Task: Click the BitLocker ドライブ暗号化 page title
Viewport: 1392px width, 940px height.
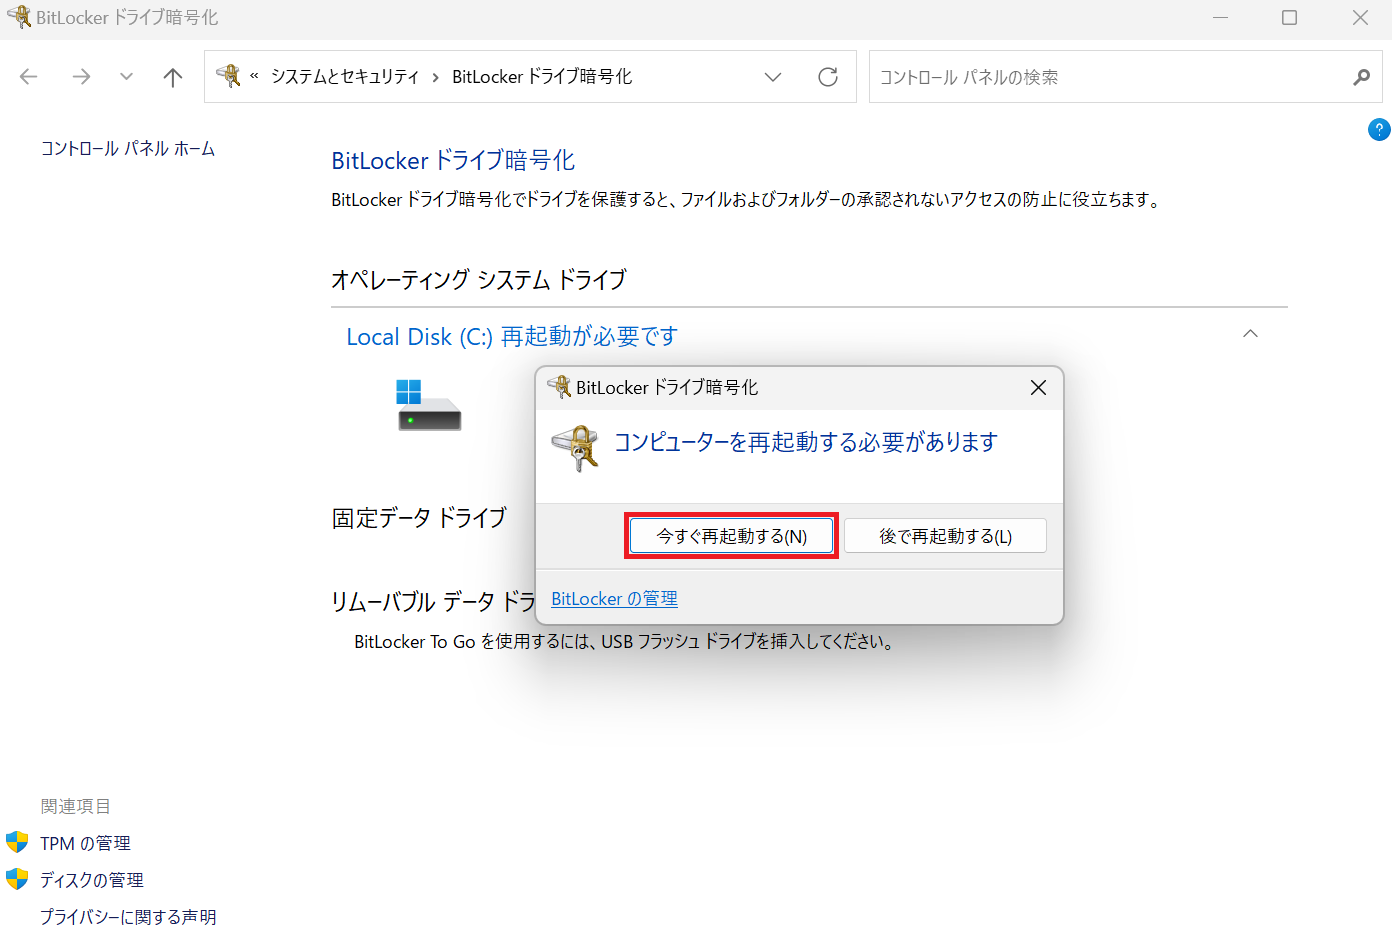Action: click(453, 161)
